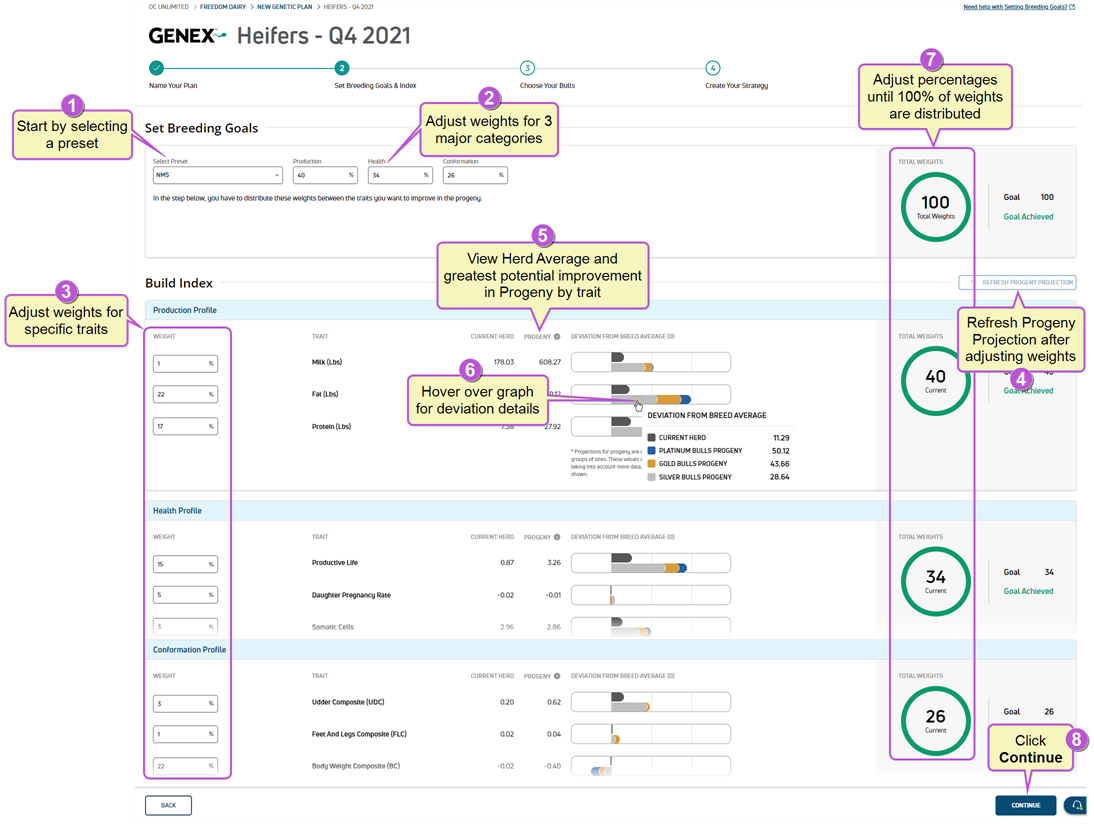Click Progeny info icon in Conformation Profile

coord(557,676)
